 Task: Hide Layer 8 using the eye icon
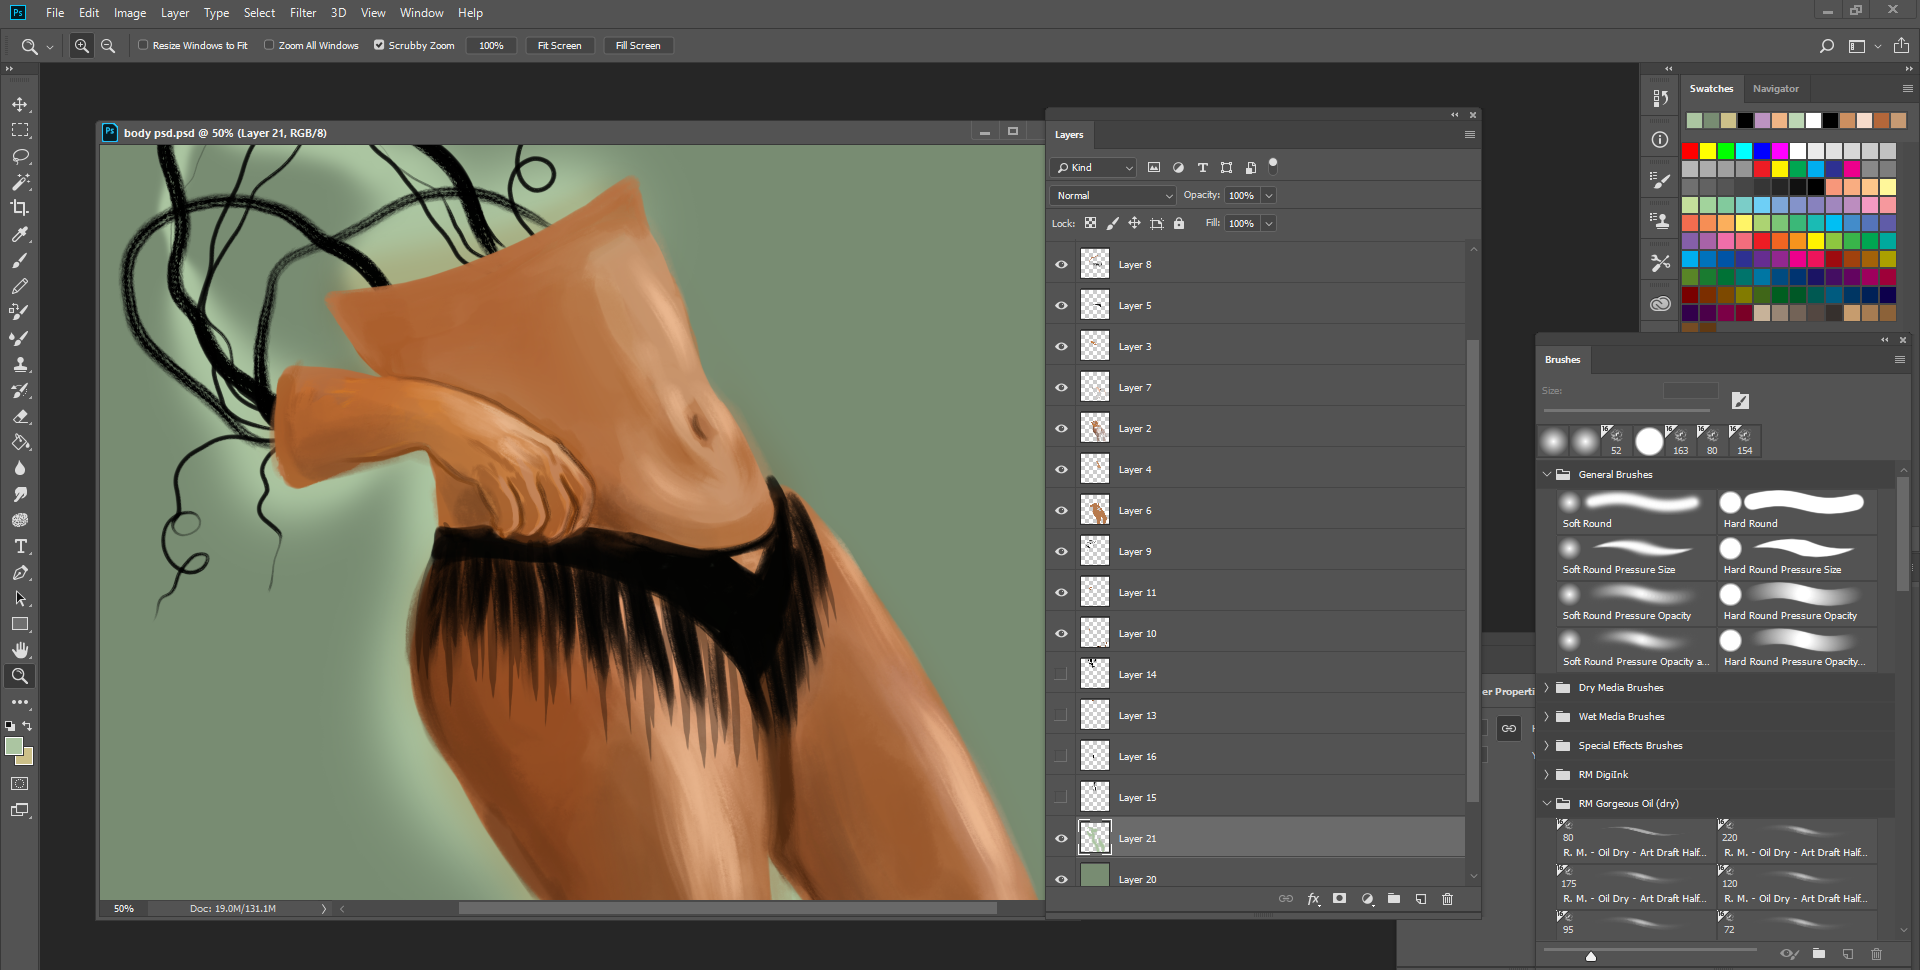tap(1061, 265)
